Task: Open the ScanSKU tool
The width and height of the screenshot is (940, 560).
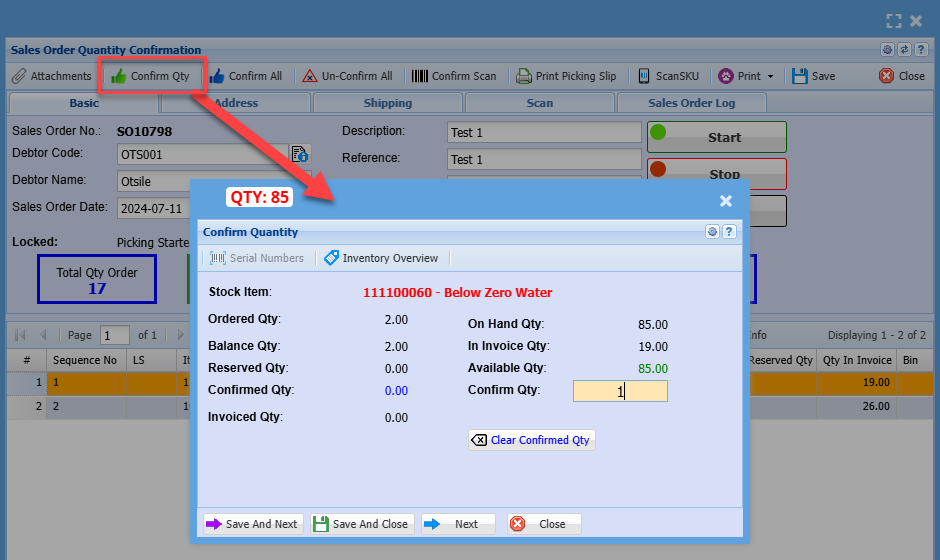Action: coord(668,76)
